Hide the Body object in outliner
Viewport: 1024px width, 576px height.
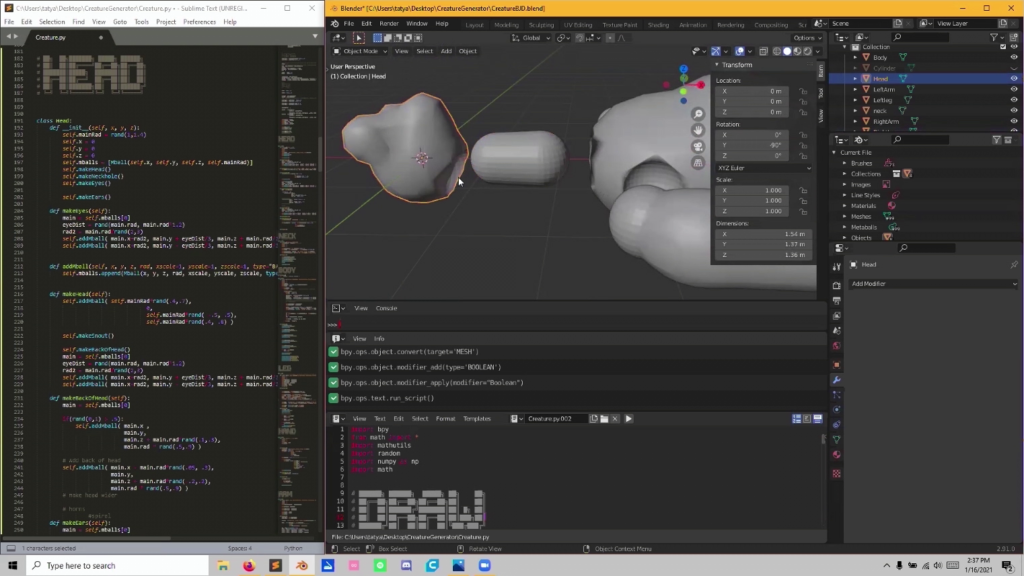pyautogui.click(x=1014, y=57)
